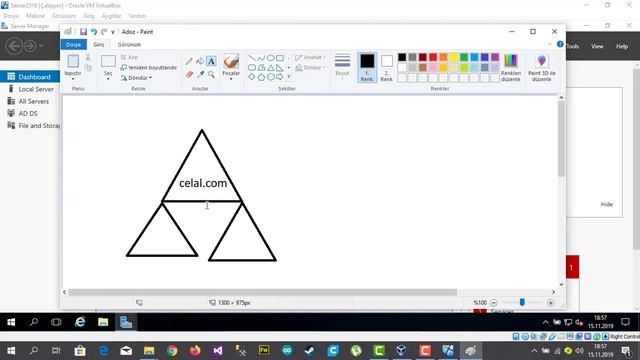Click the Kırp crop button
Viewport: 640px width, 360px height.
130,57
